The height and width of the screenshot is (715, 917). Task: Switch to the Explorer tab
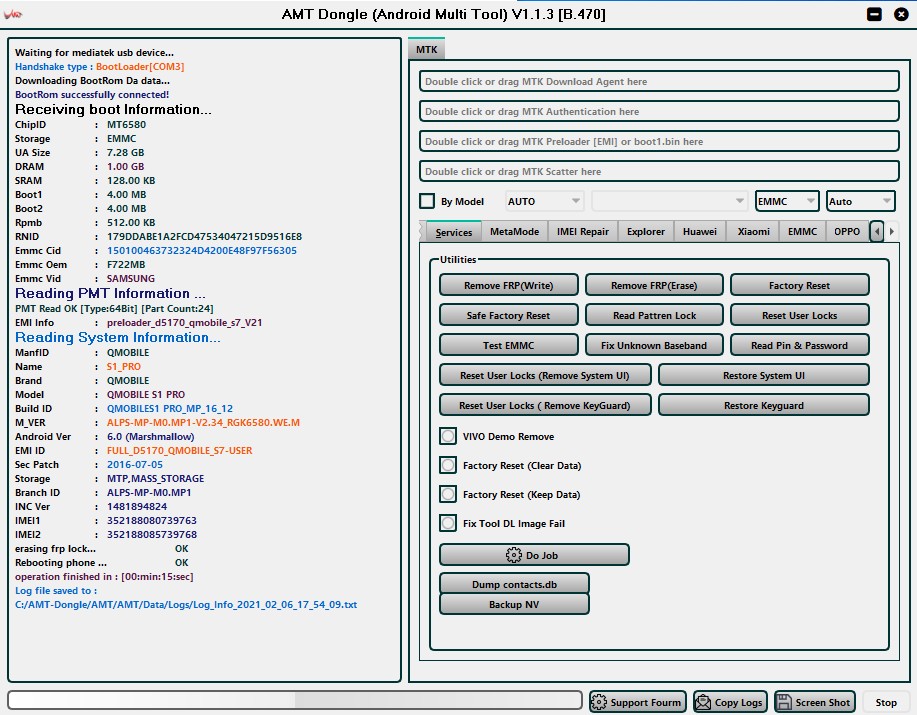pyautogui.click(x=646, y=232)
